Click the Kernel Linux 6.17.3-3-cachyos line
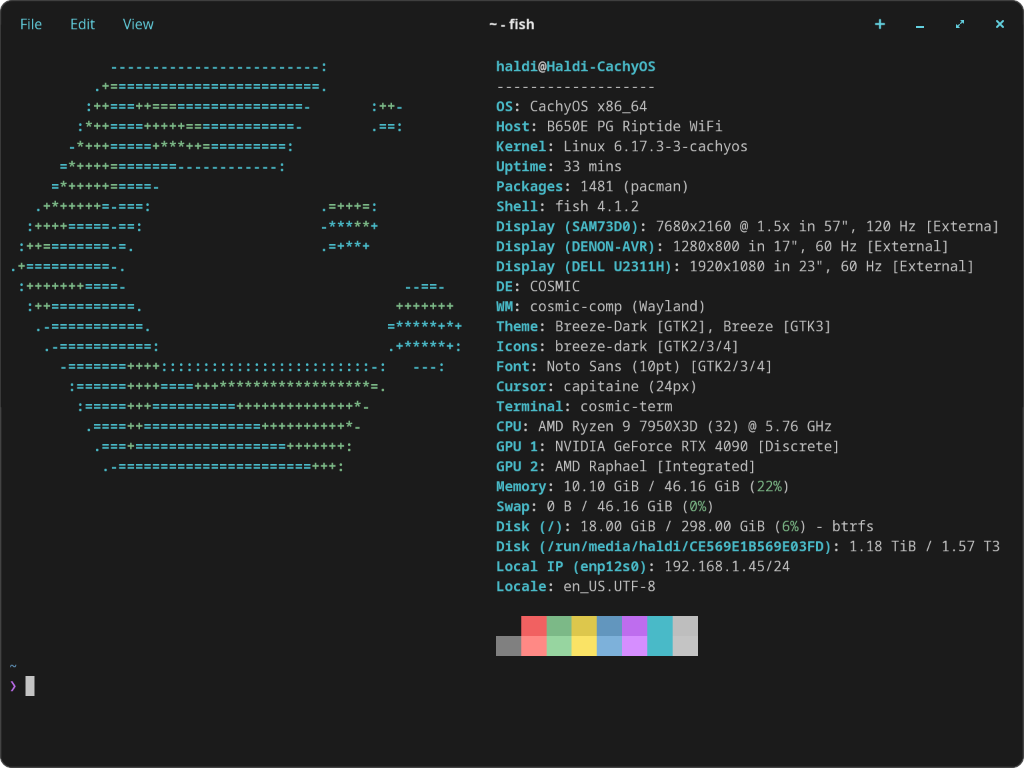Screen dimensions: 1024x768 coord(622,146)
